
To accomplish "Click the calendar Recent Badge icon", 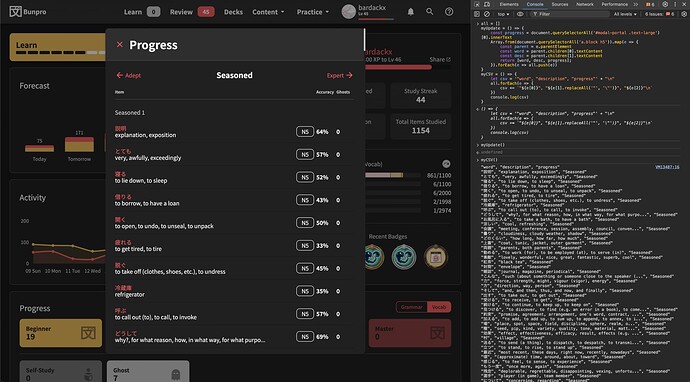I will (x=436, y=257).
